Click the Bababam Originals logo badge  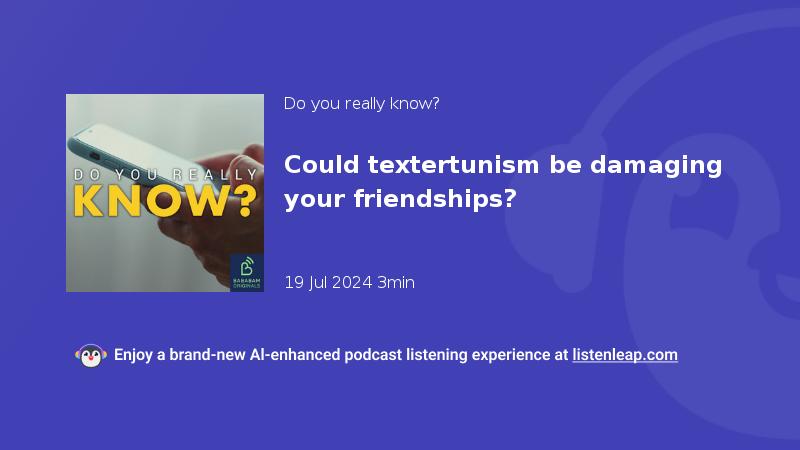point(247,272)
